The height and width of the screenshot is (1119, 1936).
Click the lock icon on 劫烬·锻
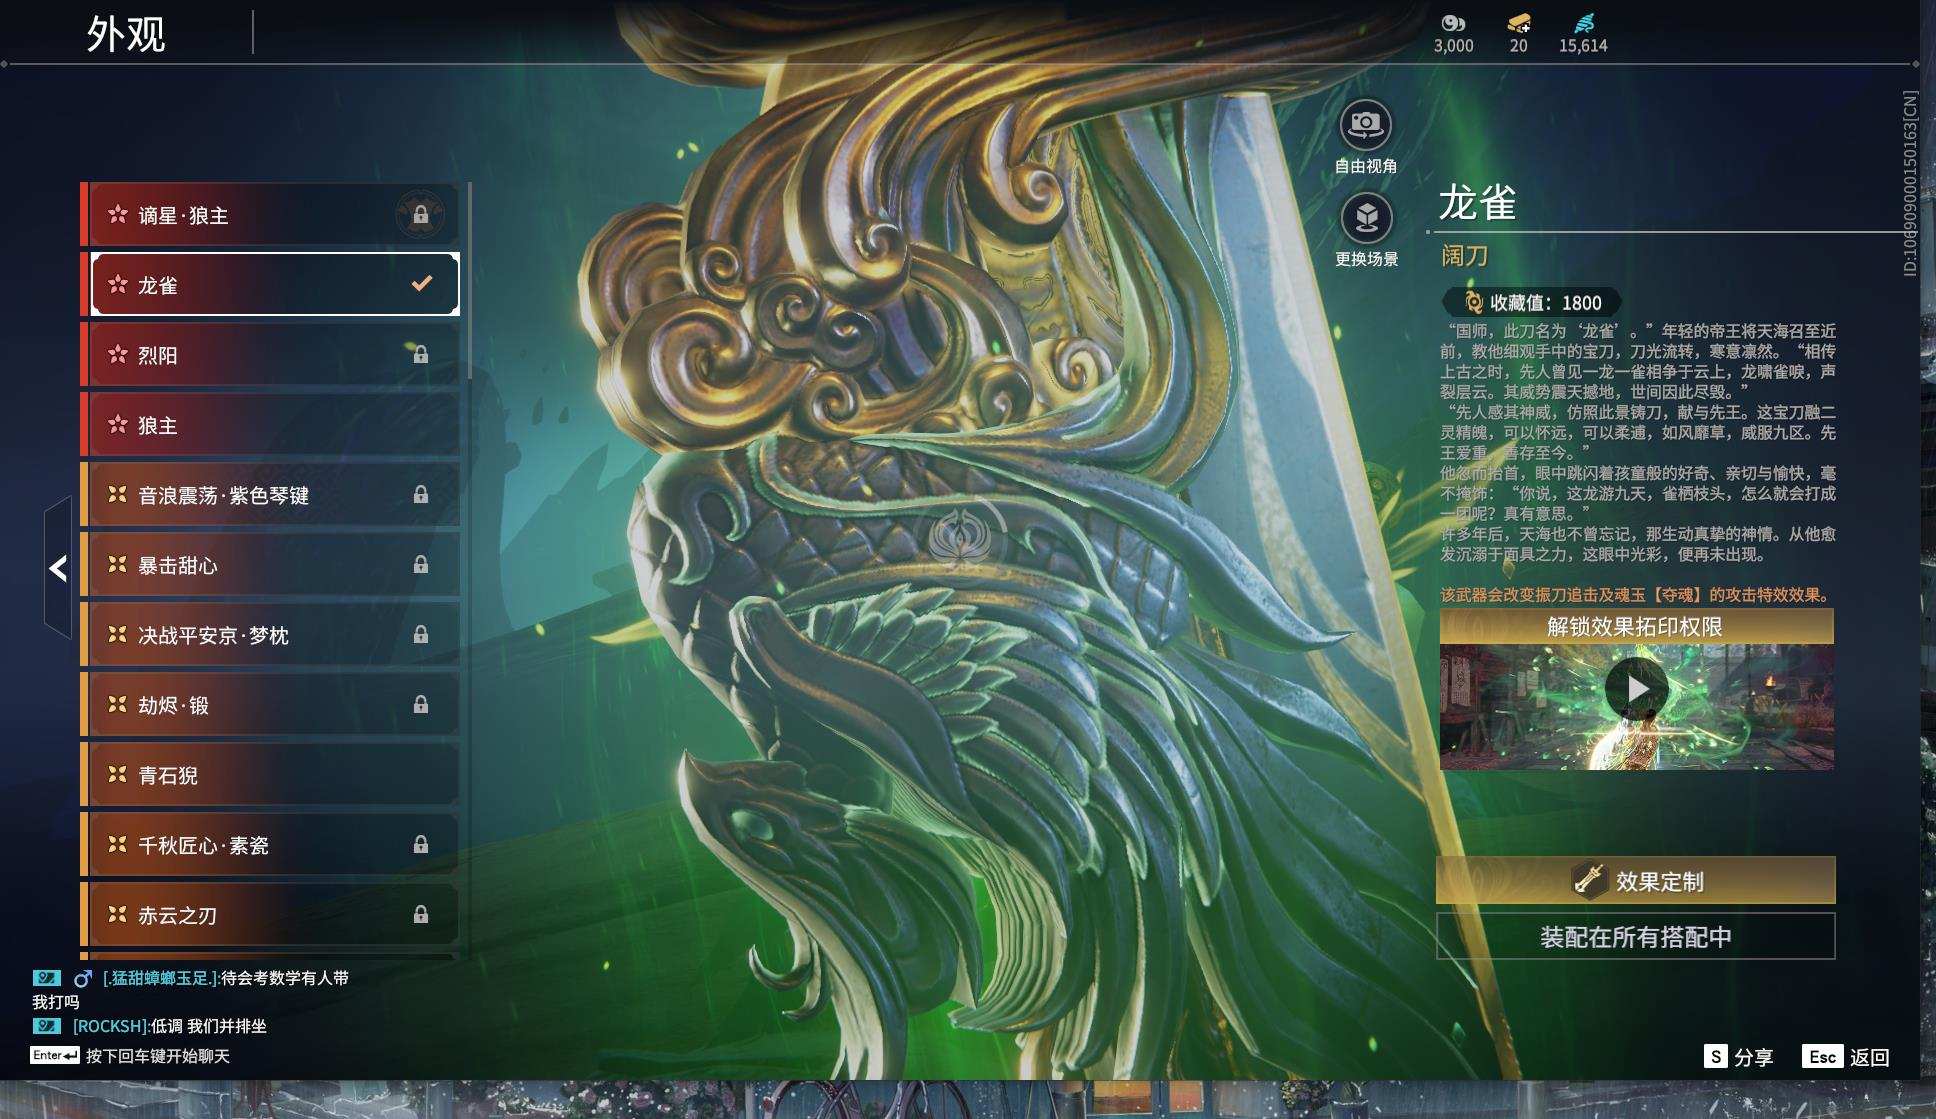[421, 705]
